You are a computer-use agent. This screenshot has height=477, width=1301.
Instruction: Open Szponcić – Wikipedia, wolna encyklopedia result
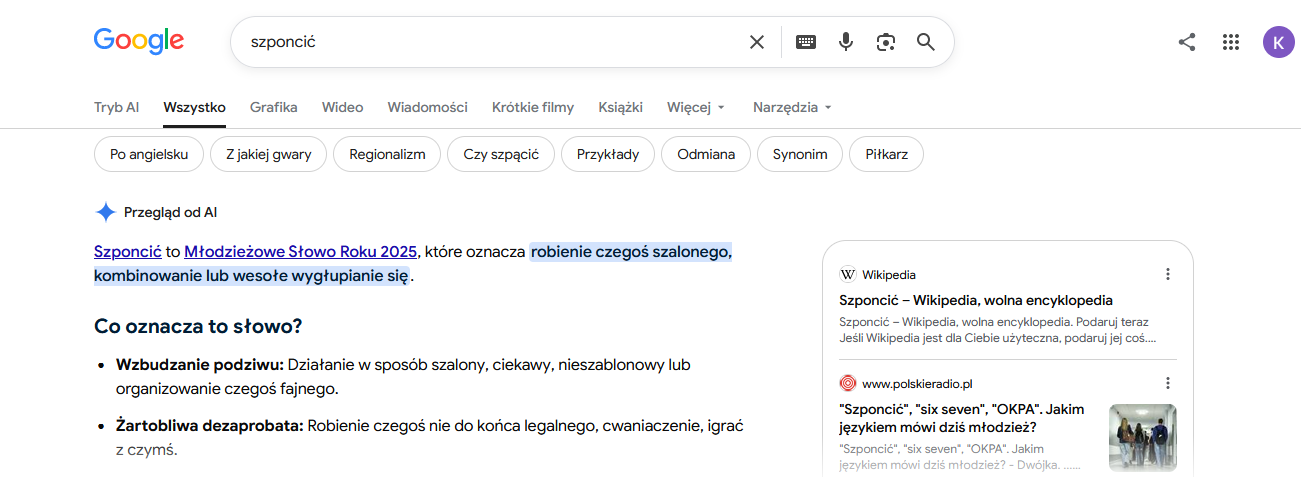coord(976,300)
